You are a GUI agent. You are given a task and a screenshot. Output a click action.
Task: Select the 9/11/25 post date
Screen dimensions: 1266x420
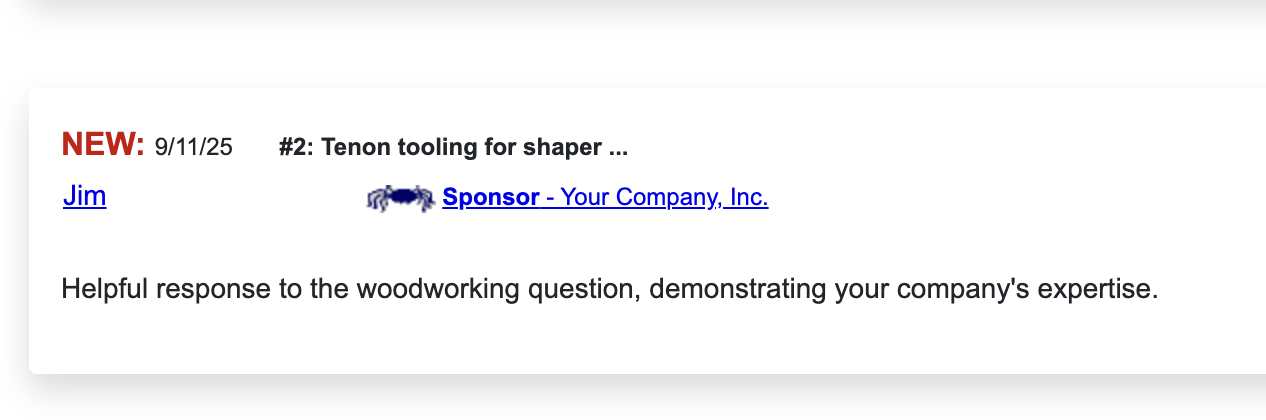194,147
